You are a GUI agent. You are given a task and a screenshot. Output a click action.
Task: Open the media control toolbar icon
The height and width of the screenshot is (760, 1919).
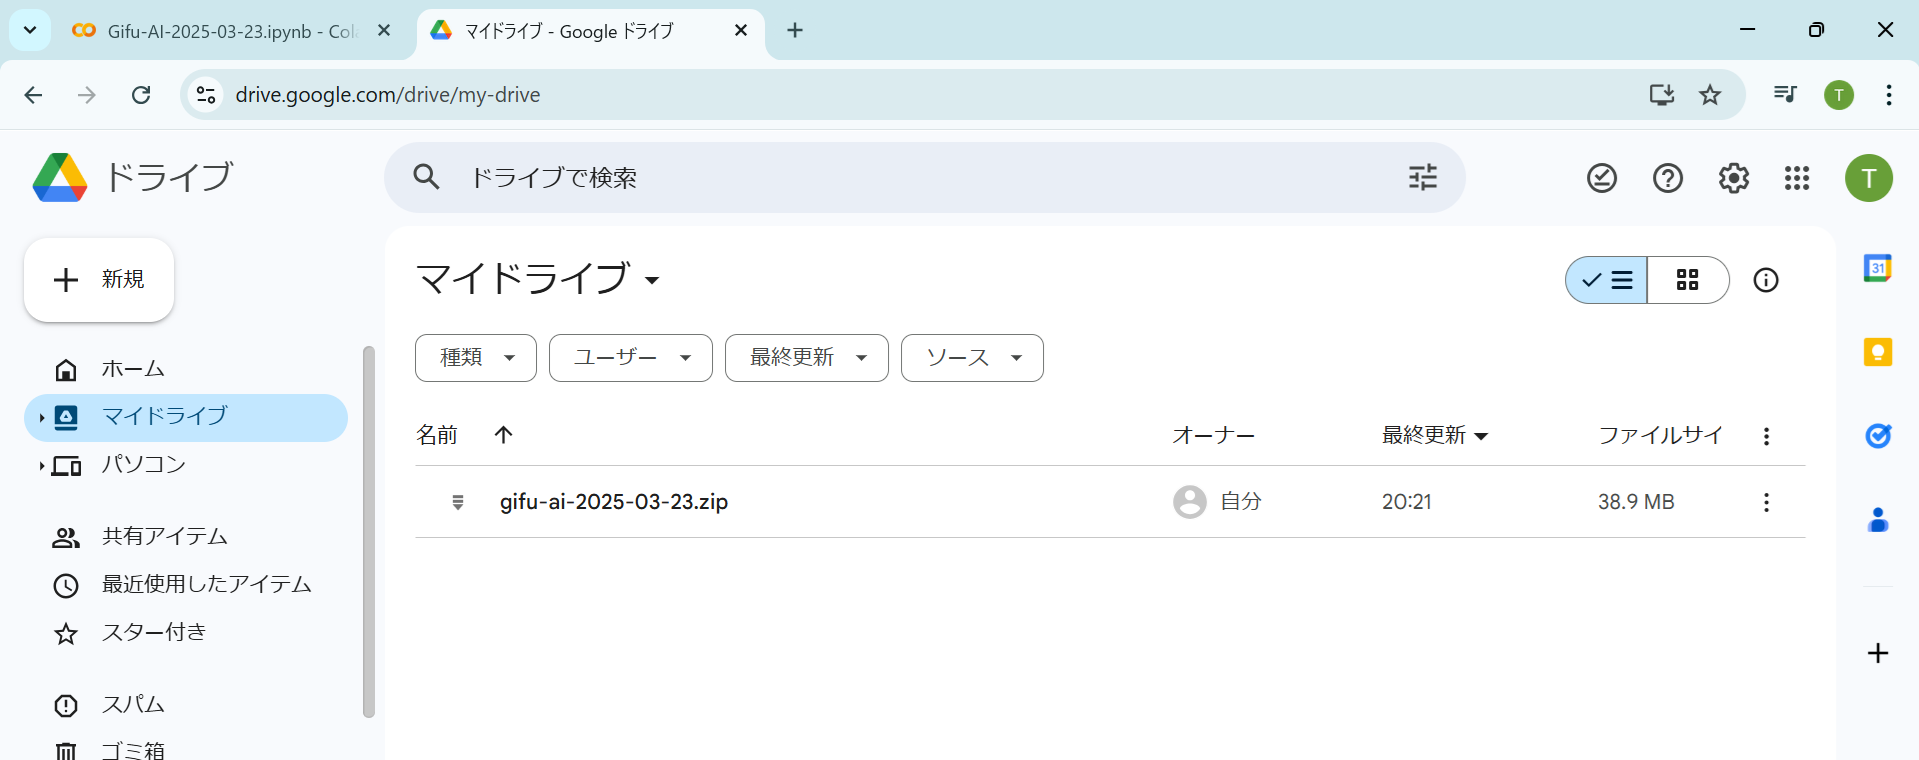[1785, 95]
